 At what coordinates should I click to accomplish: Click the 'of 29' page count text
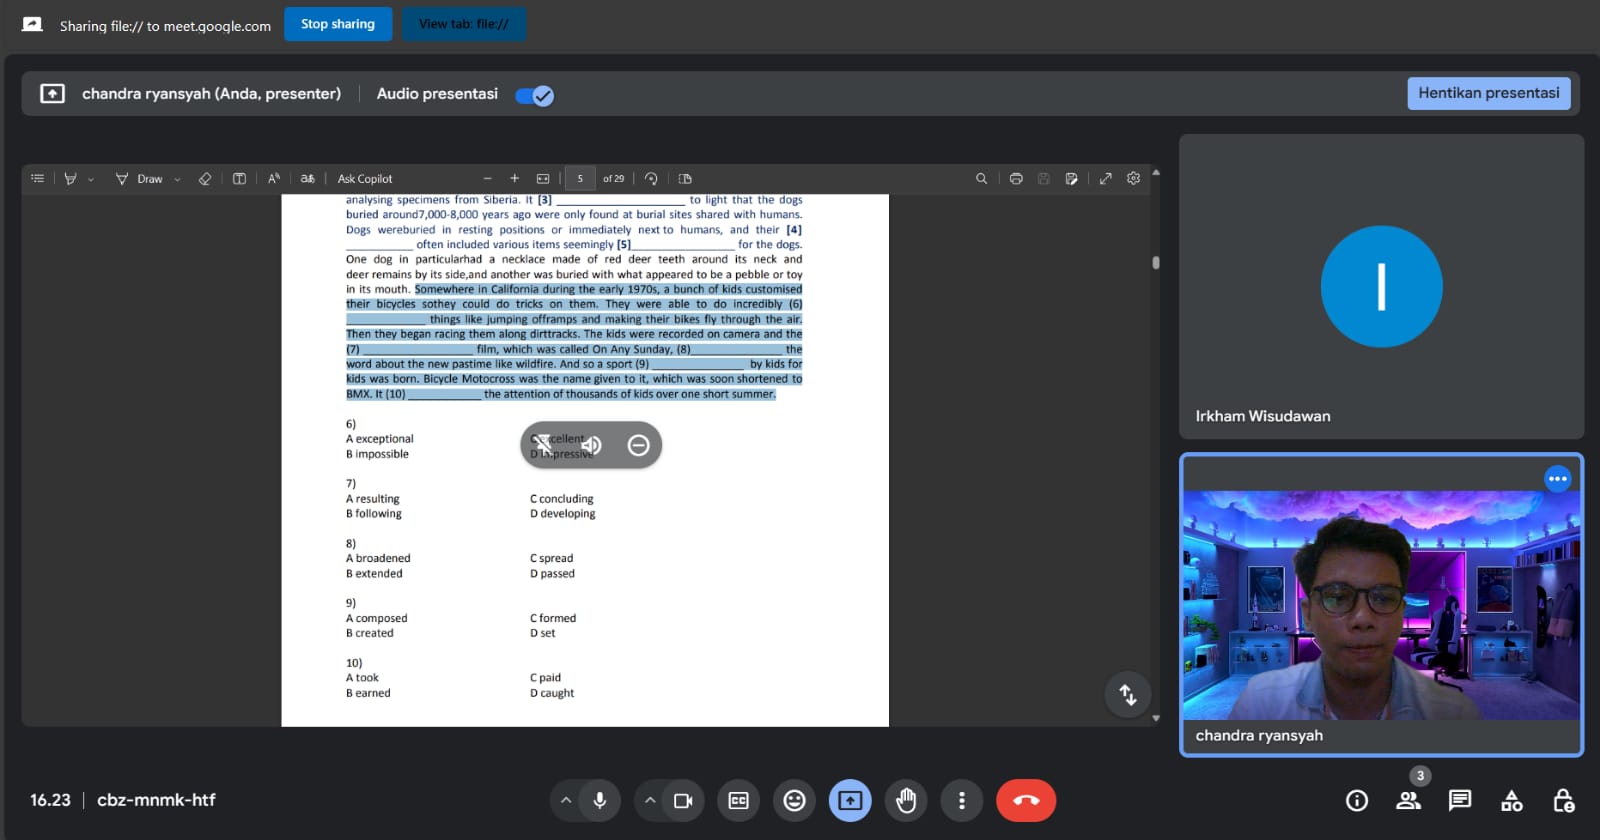pyautogui.click(x=613, y=178)
